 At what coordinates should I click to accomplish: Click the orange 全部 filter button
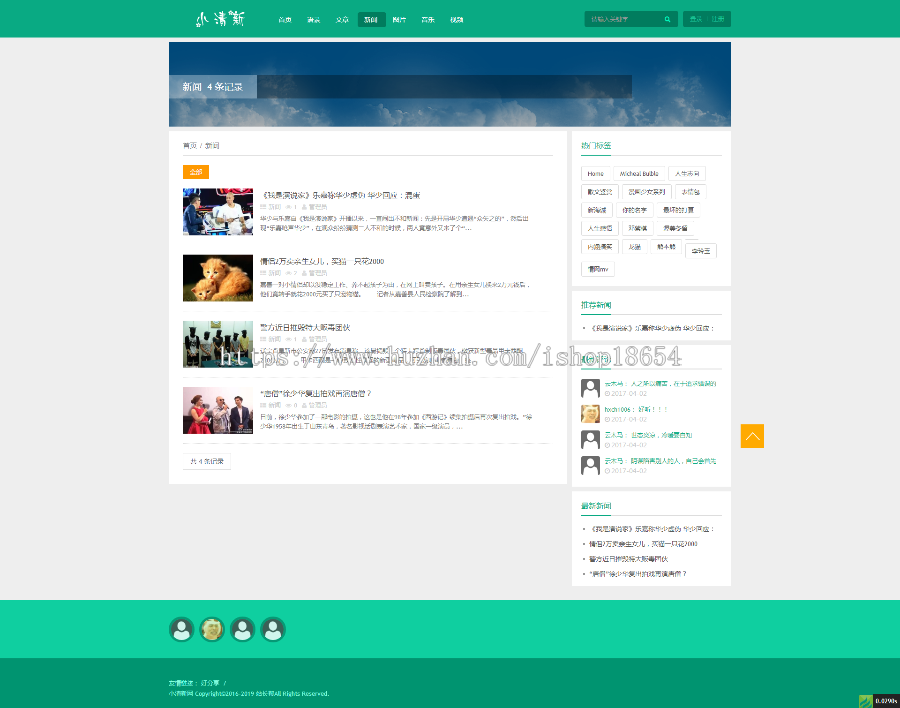pyautogui.click(x=196, y=172)
